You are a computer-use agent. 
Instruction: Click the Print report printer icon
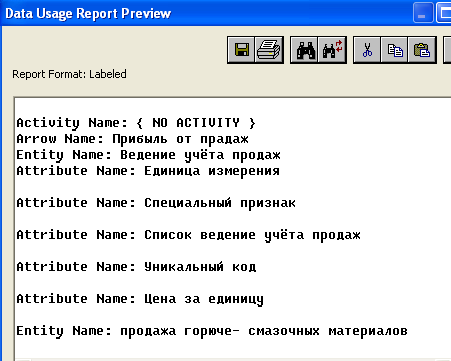pos(269,50)
